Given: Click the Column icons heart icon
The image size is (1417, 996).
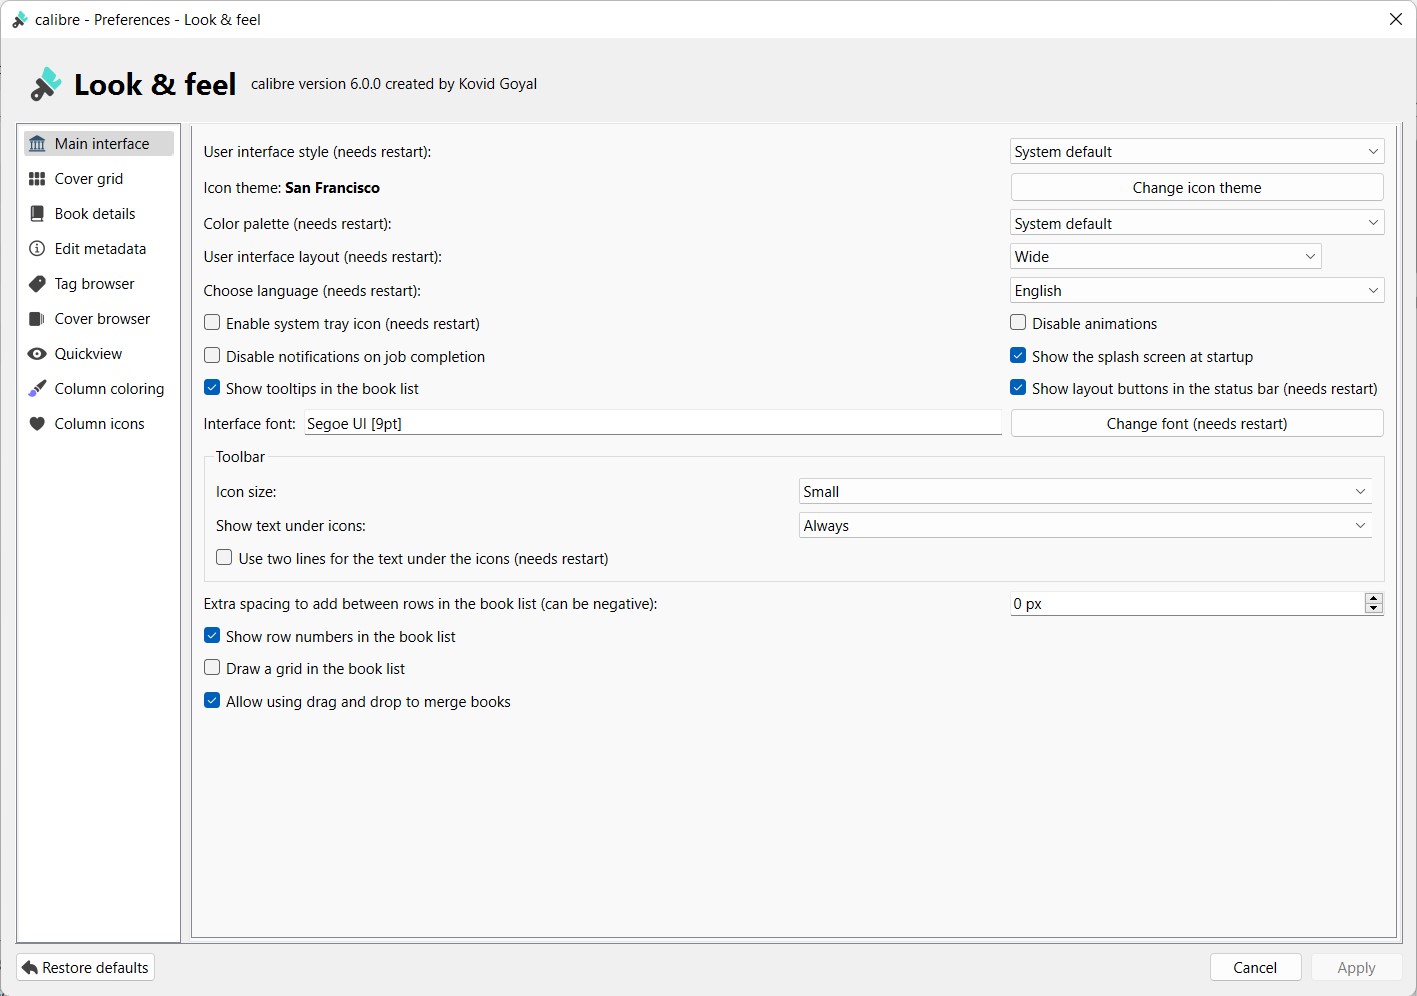Looking at the screenshot, I should click(x=37, y=424).
